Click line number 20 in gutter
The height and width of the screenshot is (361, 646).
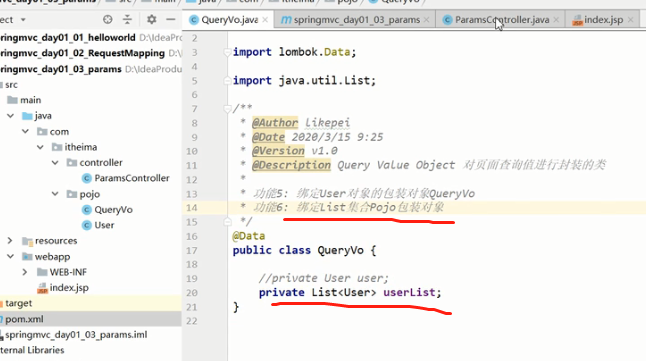pyautogui.click(x=192, y=293)
